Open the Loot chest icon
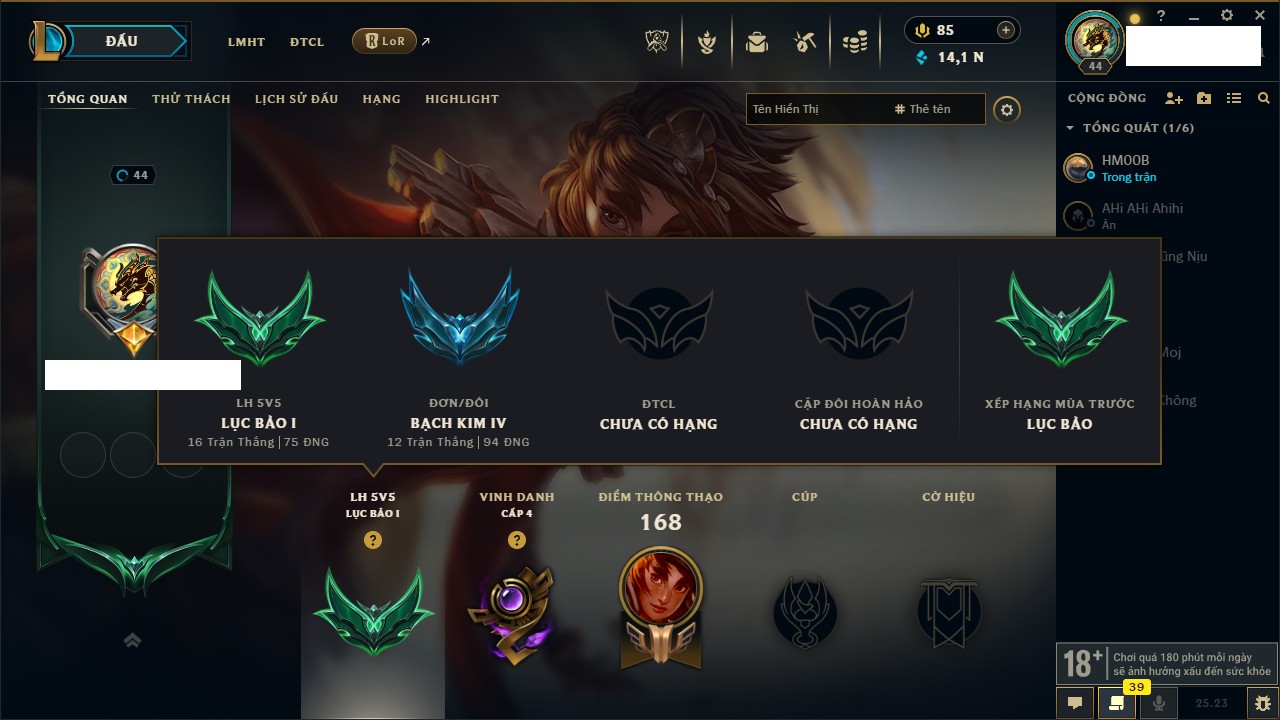This screenshot has height=720, width=1280. tap(805, 42)
